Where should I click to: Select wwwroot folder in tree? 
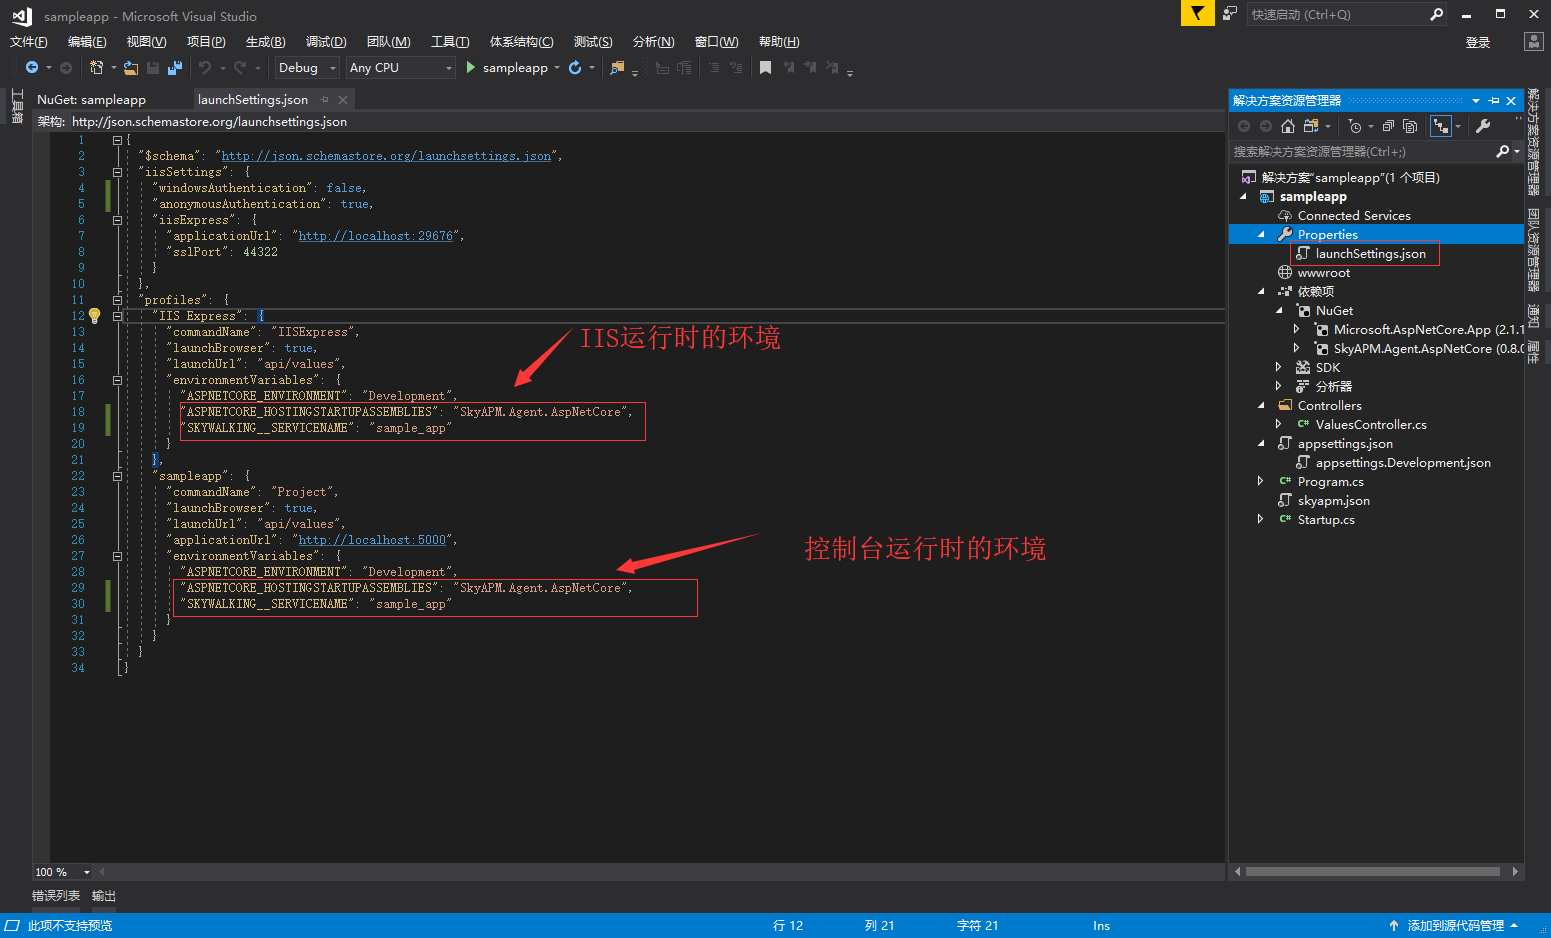coord(1323,272)
